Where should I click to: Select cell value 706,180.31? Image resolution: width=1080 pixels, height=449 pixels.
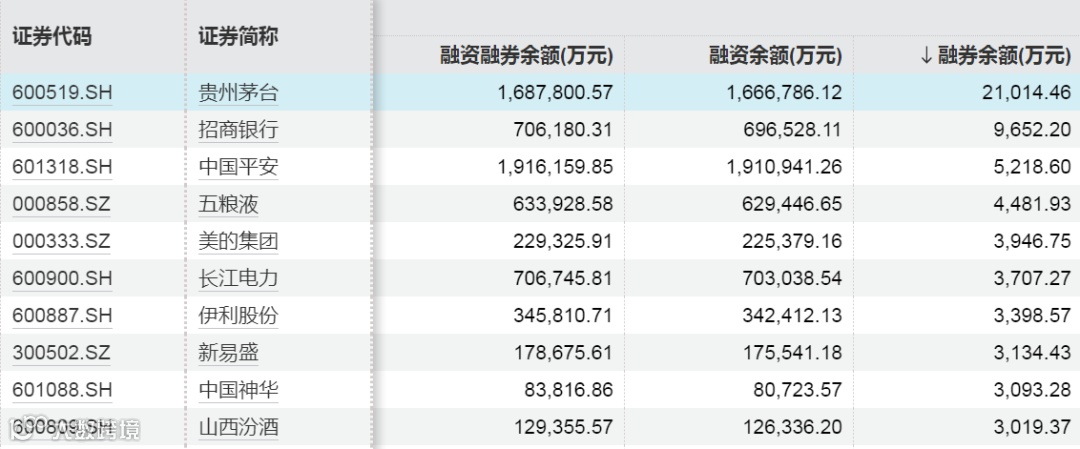(563, 130)
